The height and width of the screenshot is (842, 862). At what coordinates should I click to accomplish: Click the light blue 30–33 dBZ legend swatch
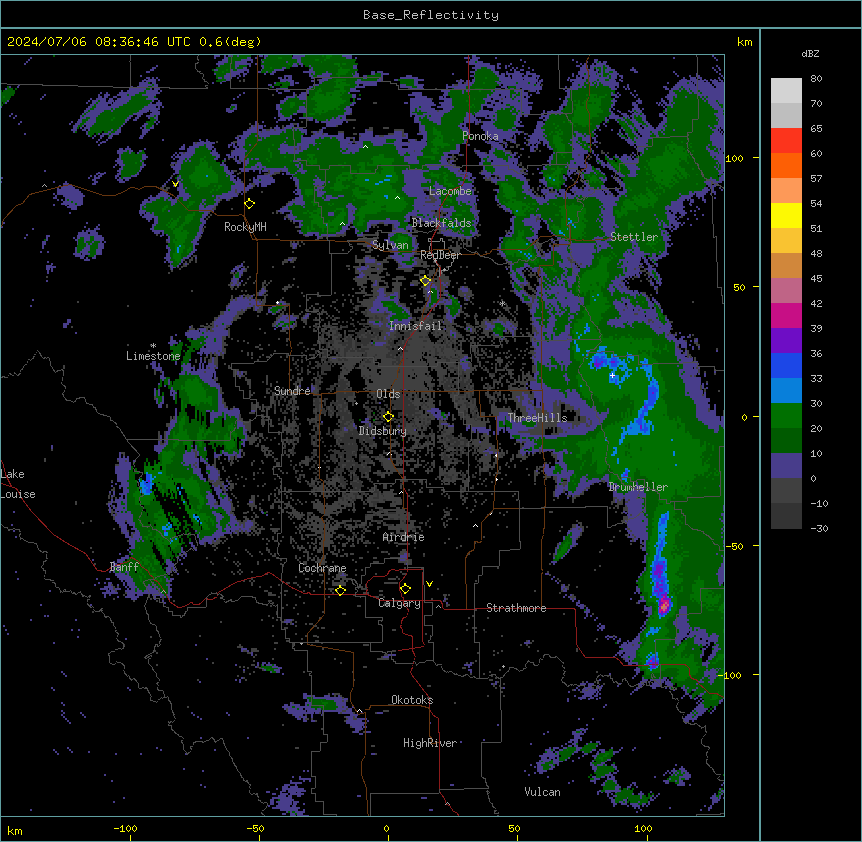pyautogui.click(x=786, y=390)
